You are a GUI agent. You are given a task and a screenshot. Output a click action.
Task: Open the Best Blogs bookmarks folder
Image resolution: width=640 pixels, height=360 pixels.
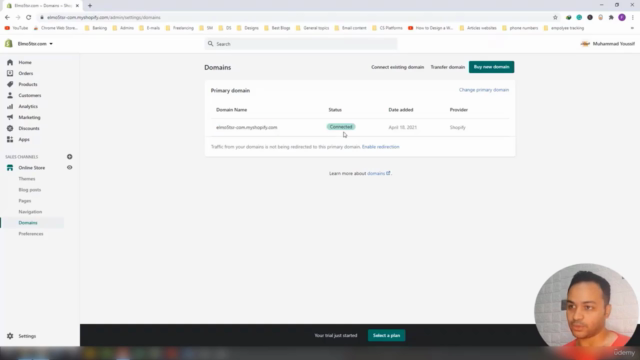(277, 28)
